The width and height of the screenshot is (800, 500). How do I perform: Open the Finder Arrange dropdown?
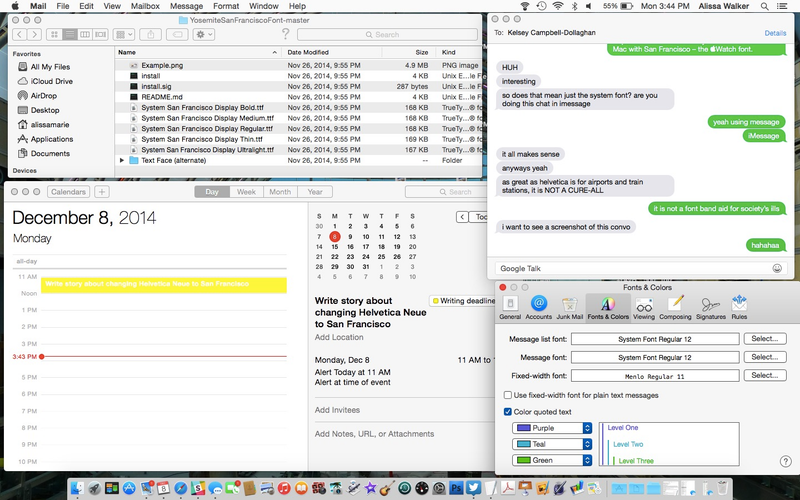(x=123, y=34)
